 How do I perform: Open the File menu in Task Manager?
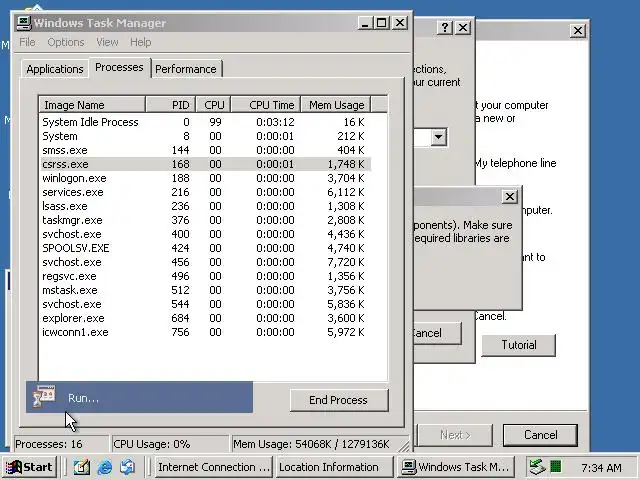coord(27,42)
